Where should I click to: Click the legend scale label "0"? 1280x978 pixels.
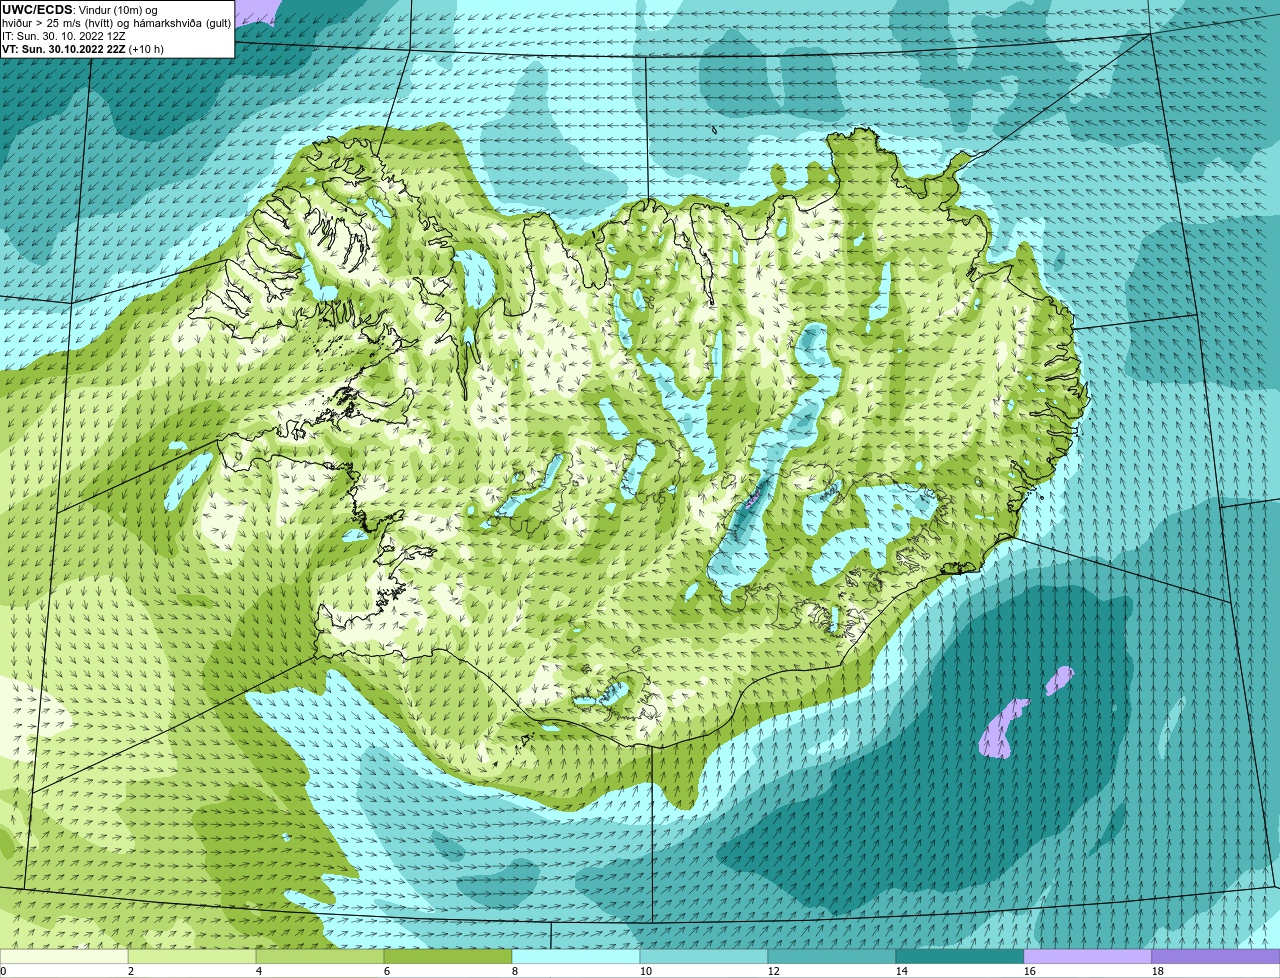(x=4, y=971)
